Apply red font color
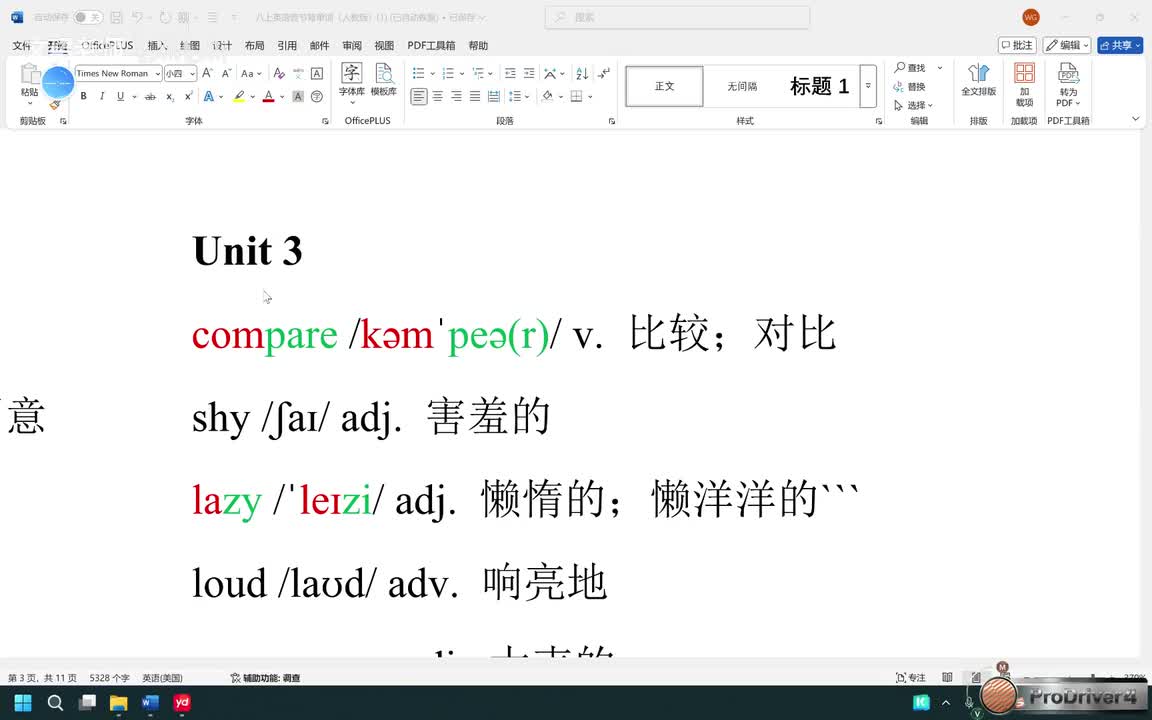The image size is (1152, 720). (x=268, y=96)
